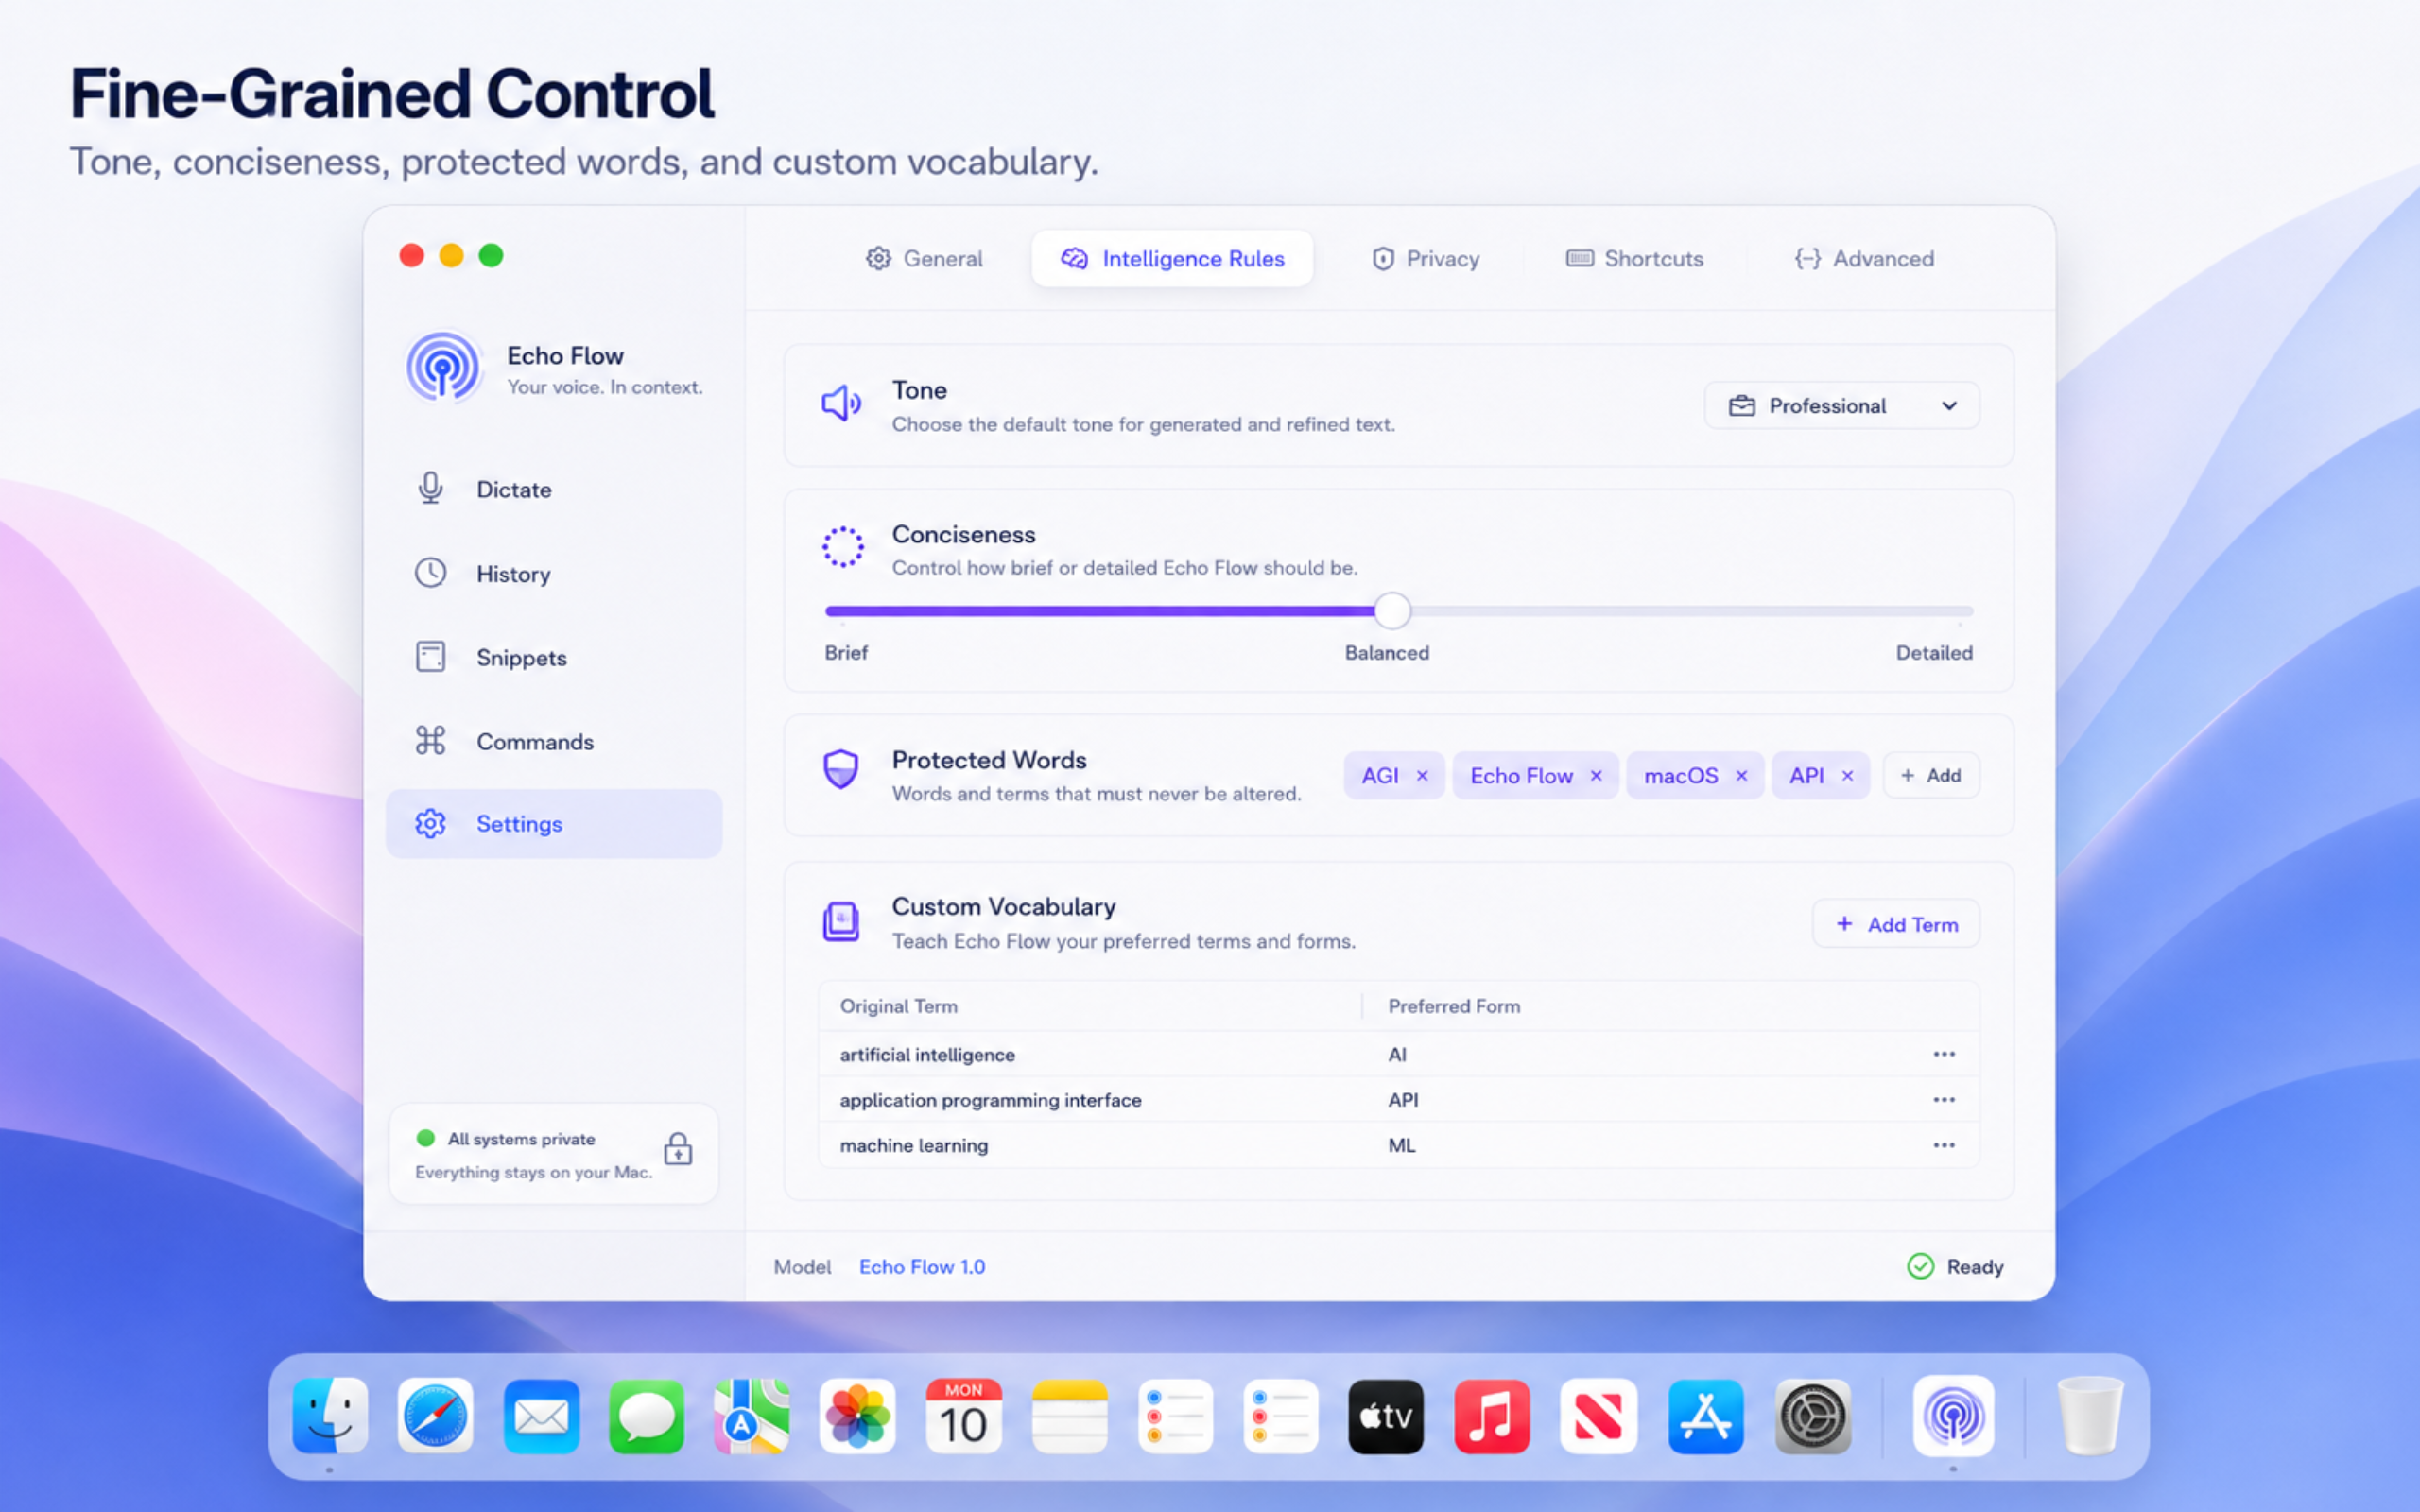This screenshot has height=1512, width=2420.
Task: Click the privacy lock icon
Action: [678, 1149]
